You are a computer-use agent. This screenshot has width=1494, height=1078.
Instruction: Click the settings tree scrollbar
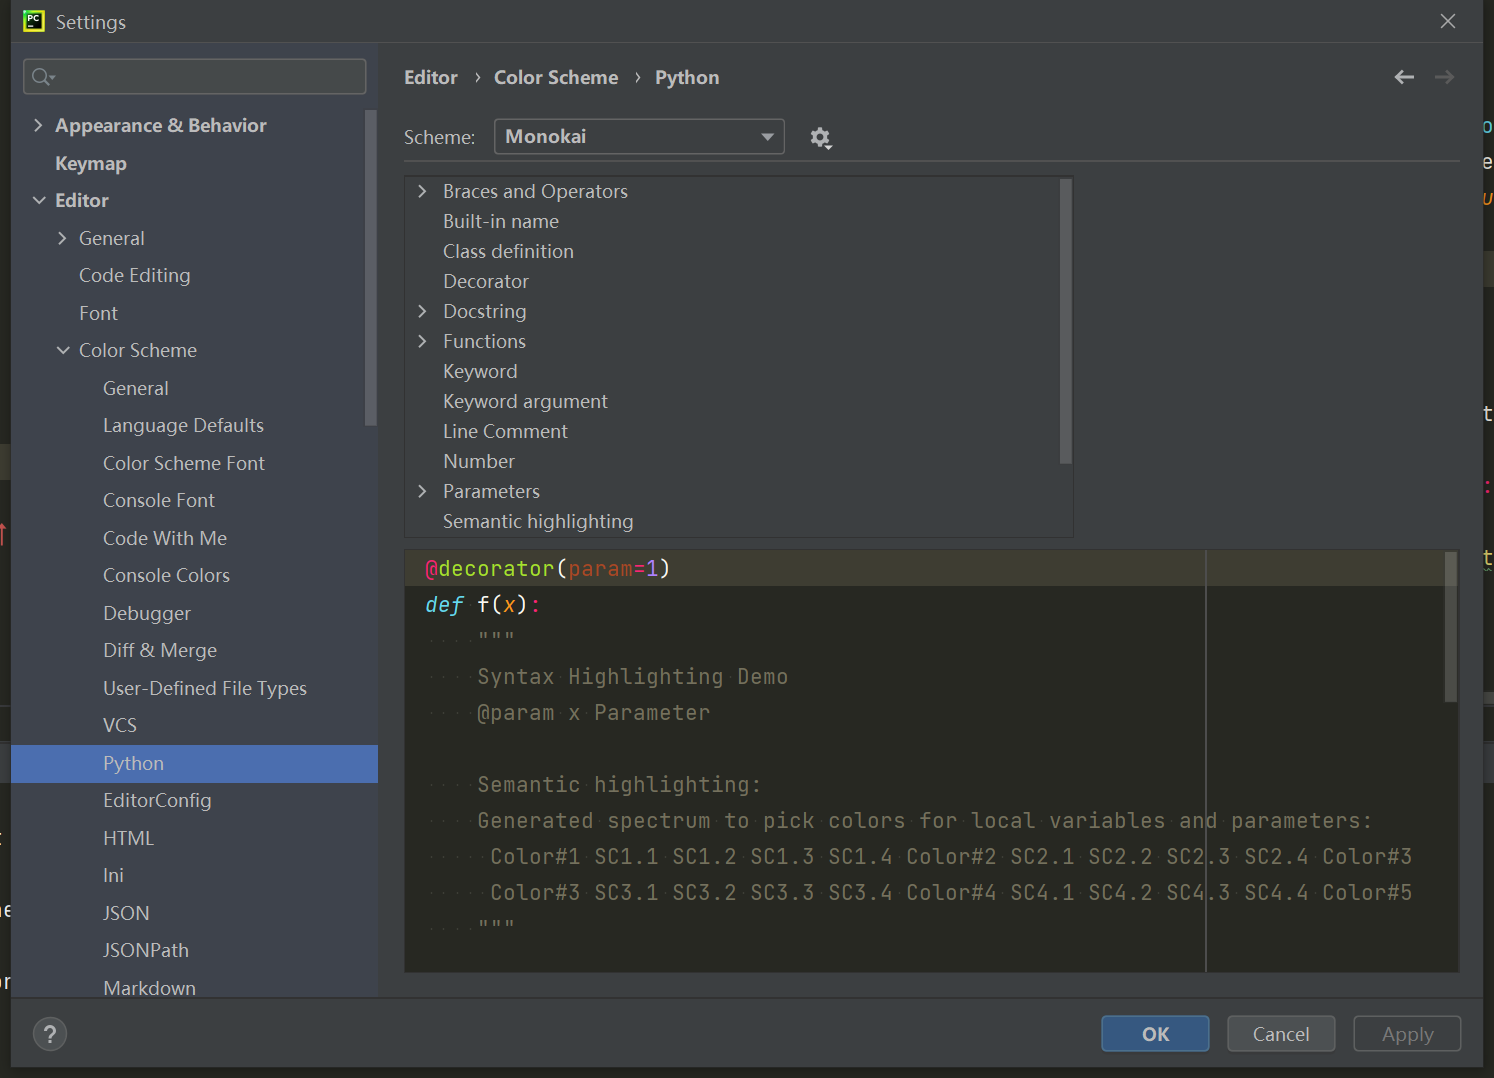tap(371, 267)
